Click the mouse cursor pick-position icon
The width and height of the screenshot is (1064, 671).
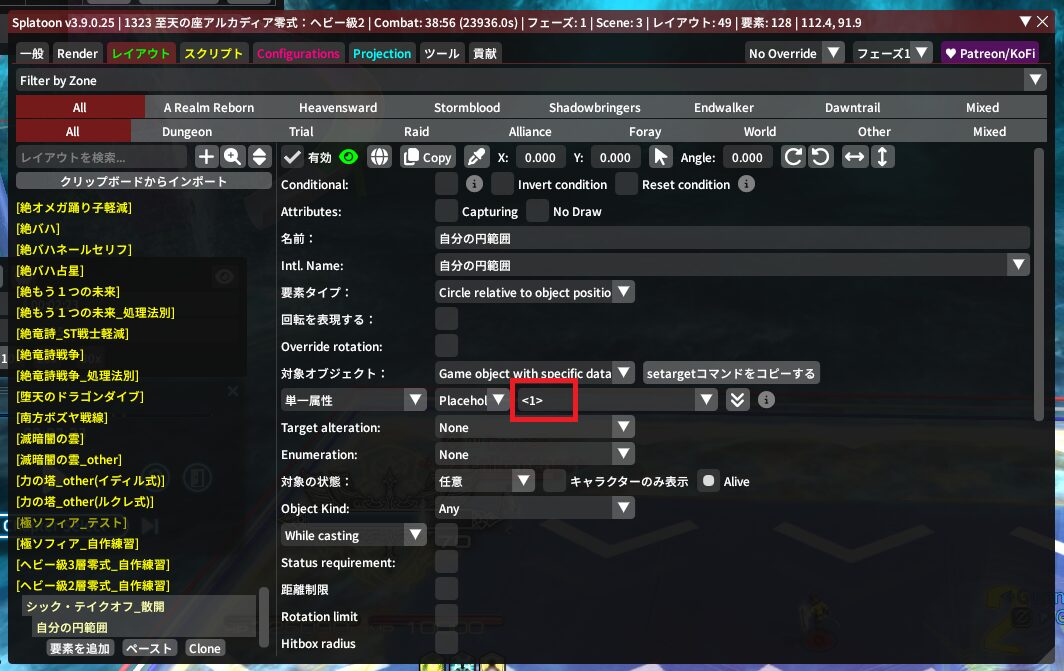point(660,157)
